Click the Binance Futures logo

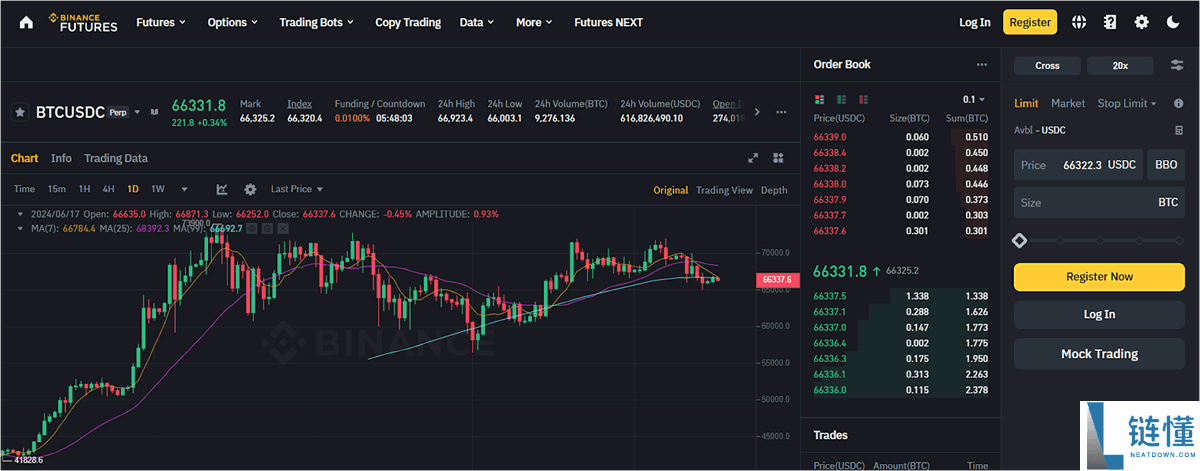coord(83,22)
